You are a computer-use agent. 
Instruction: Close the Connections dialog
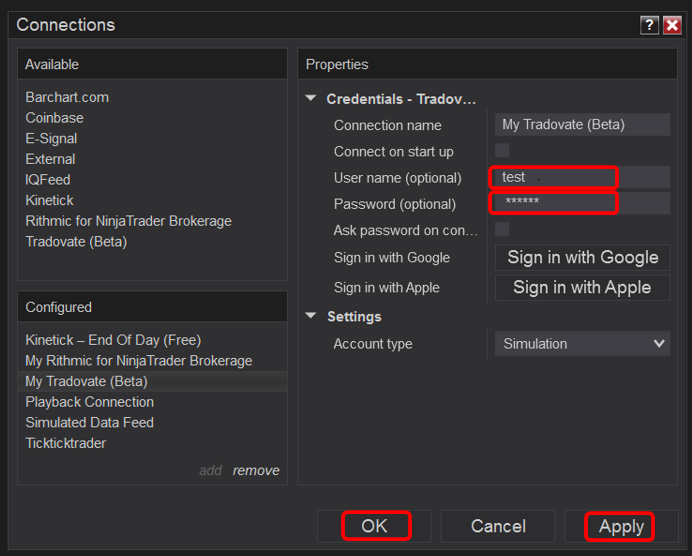coord(672,25)
